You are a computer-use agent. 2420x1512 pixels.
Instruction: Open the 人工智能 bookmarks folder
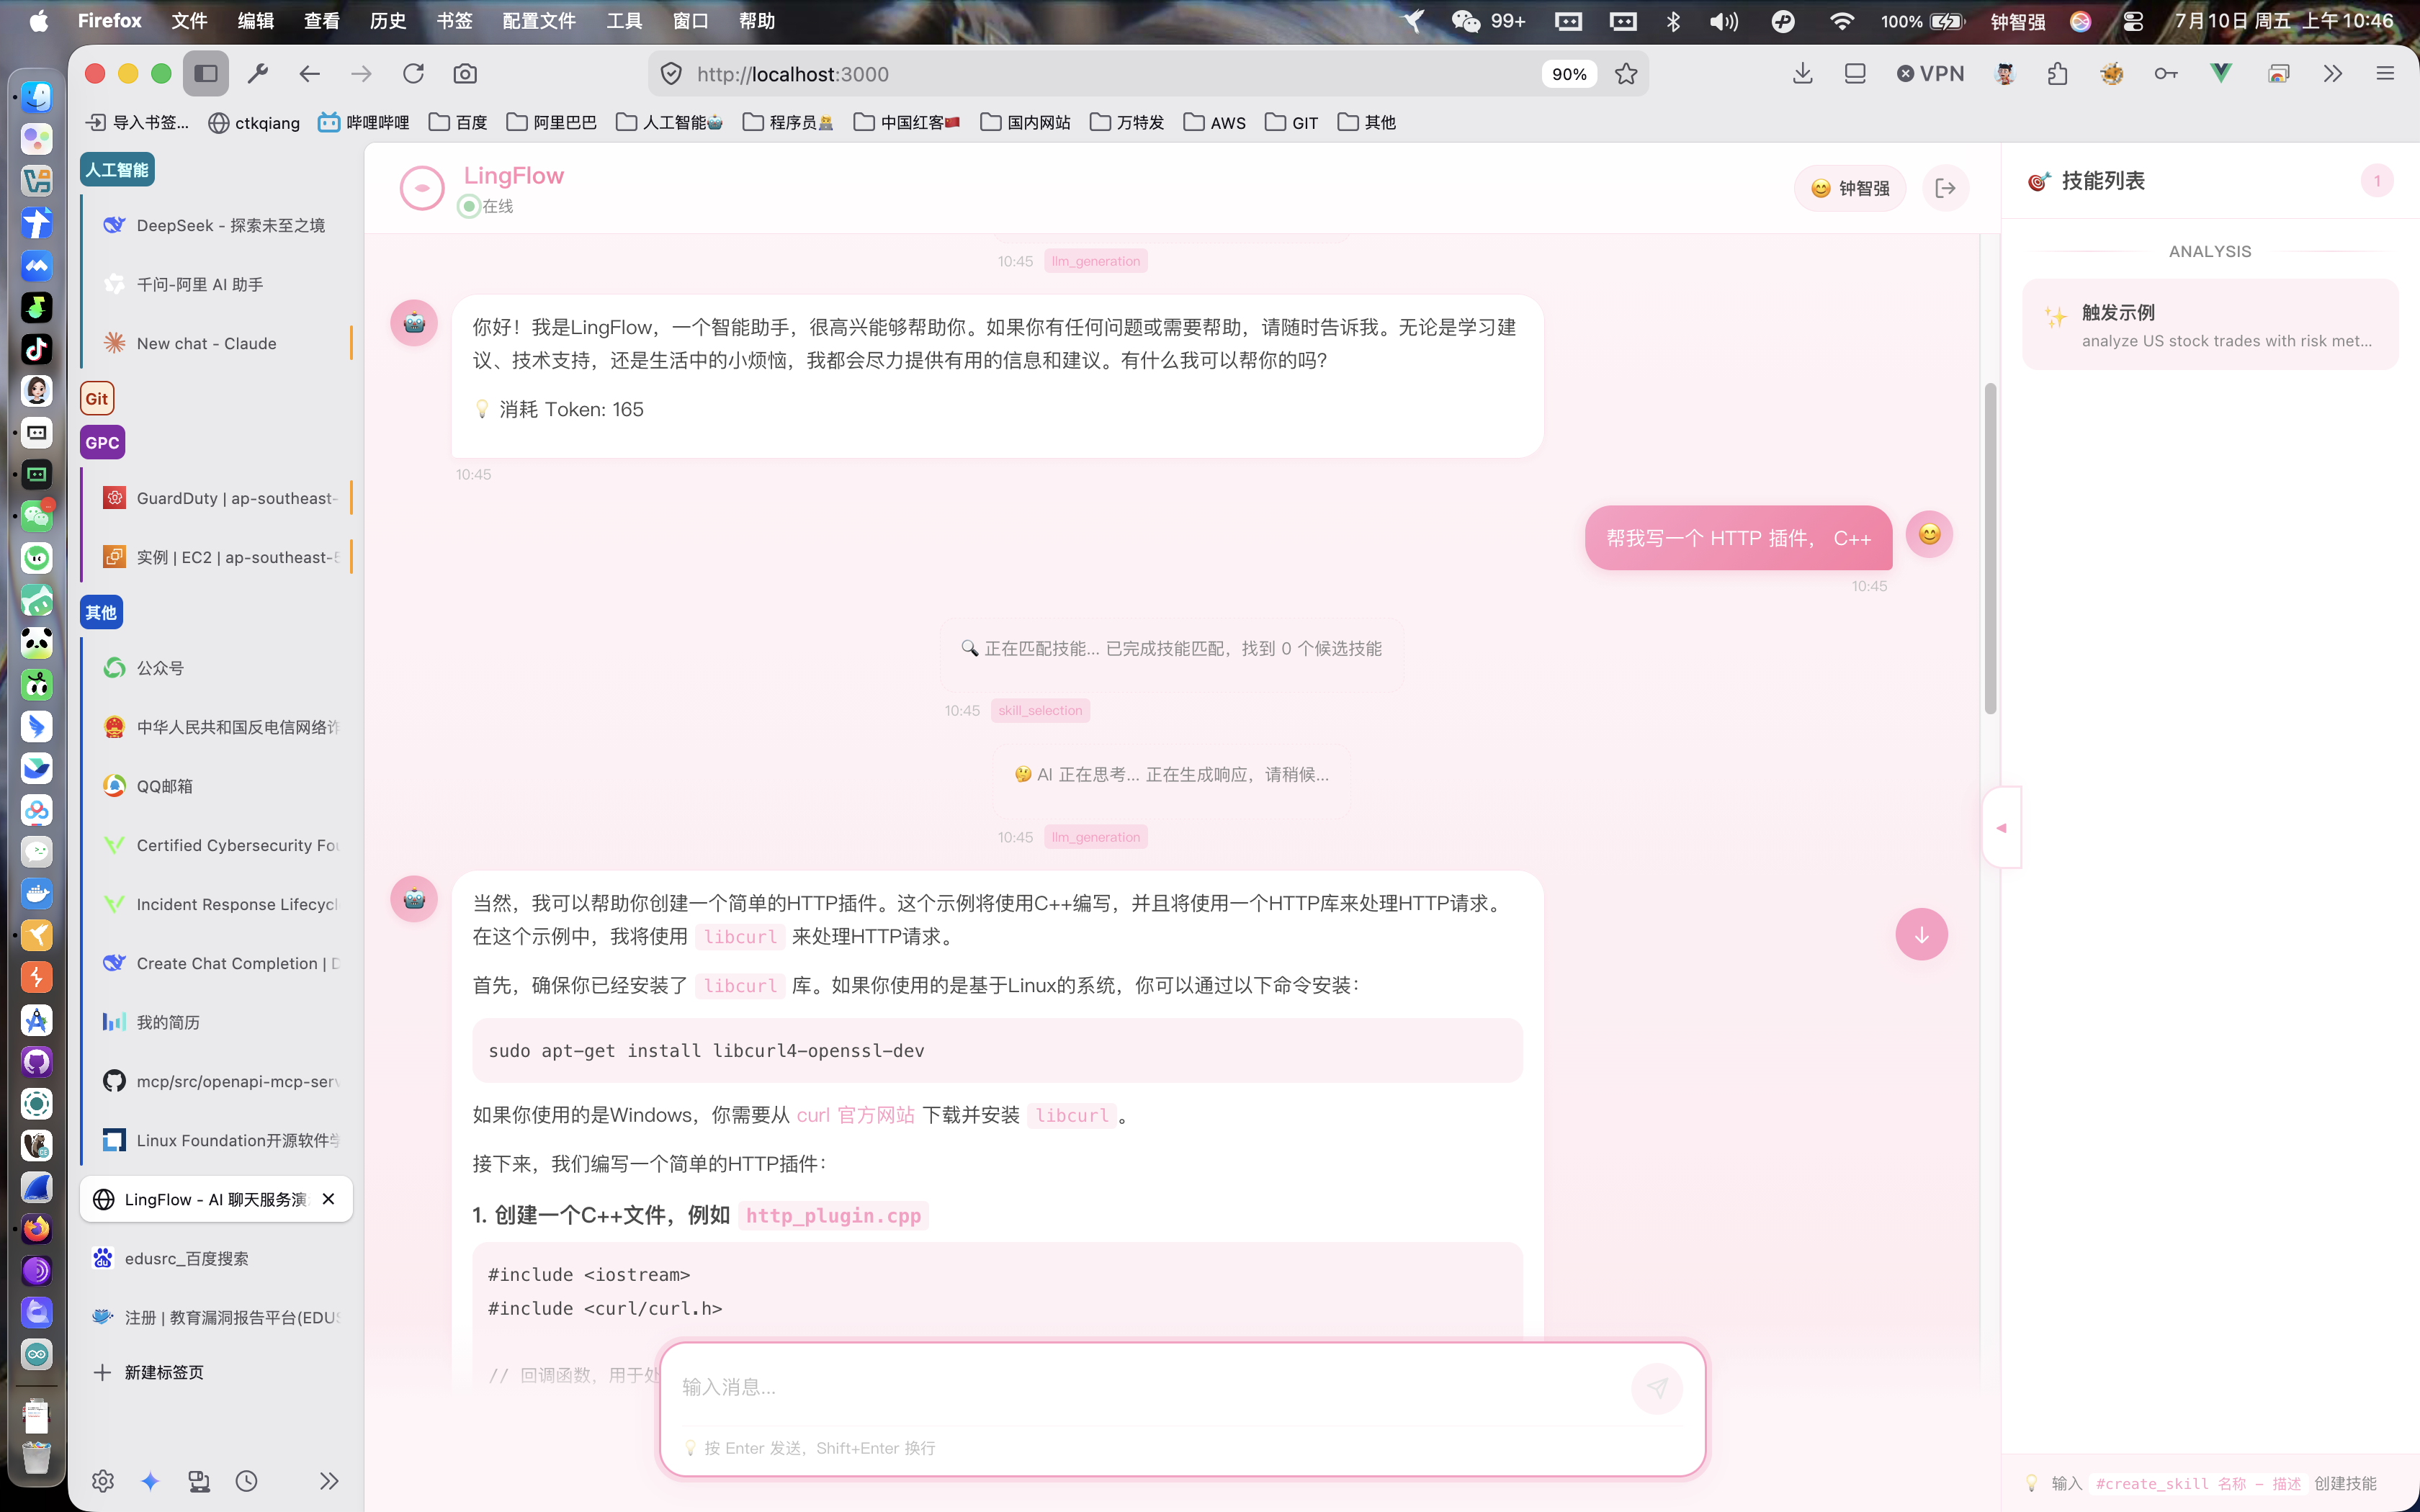tap(670, 122)
